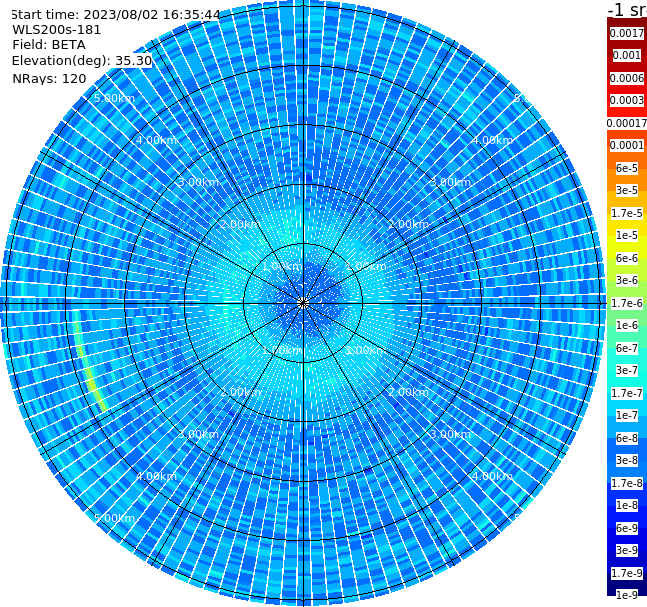Select the 3e-9 colorbar label
This screenshot has height=607, width=647.
[x=627, y=550]
